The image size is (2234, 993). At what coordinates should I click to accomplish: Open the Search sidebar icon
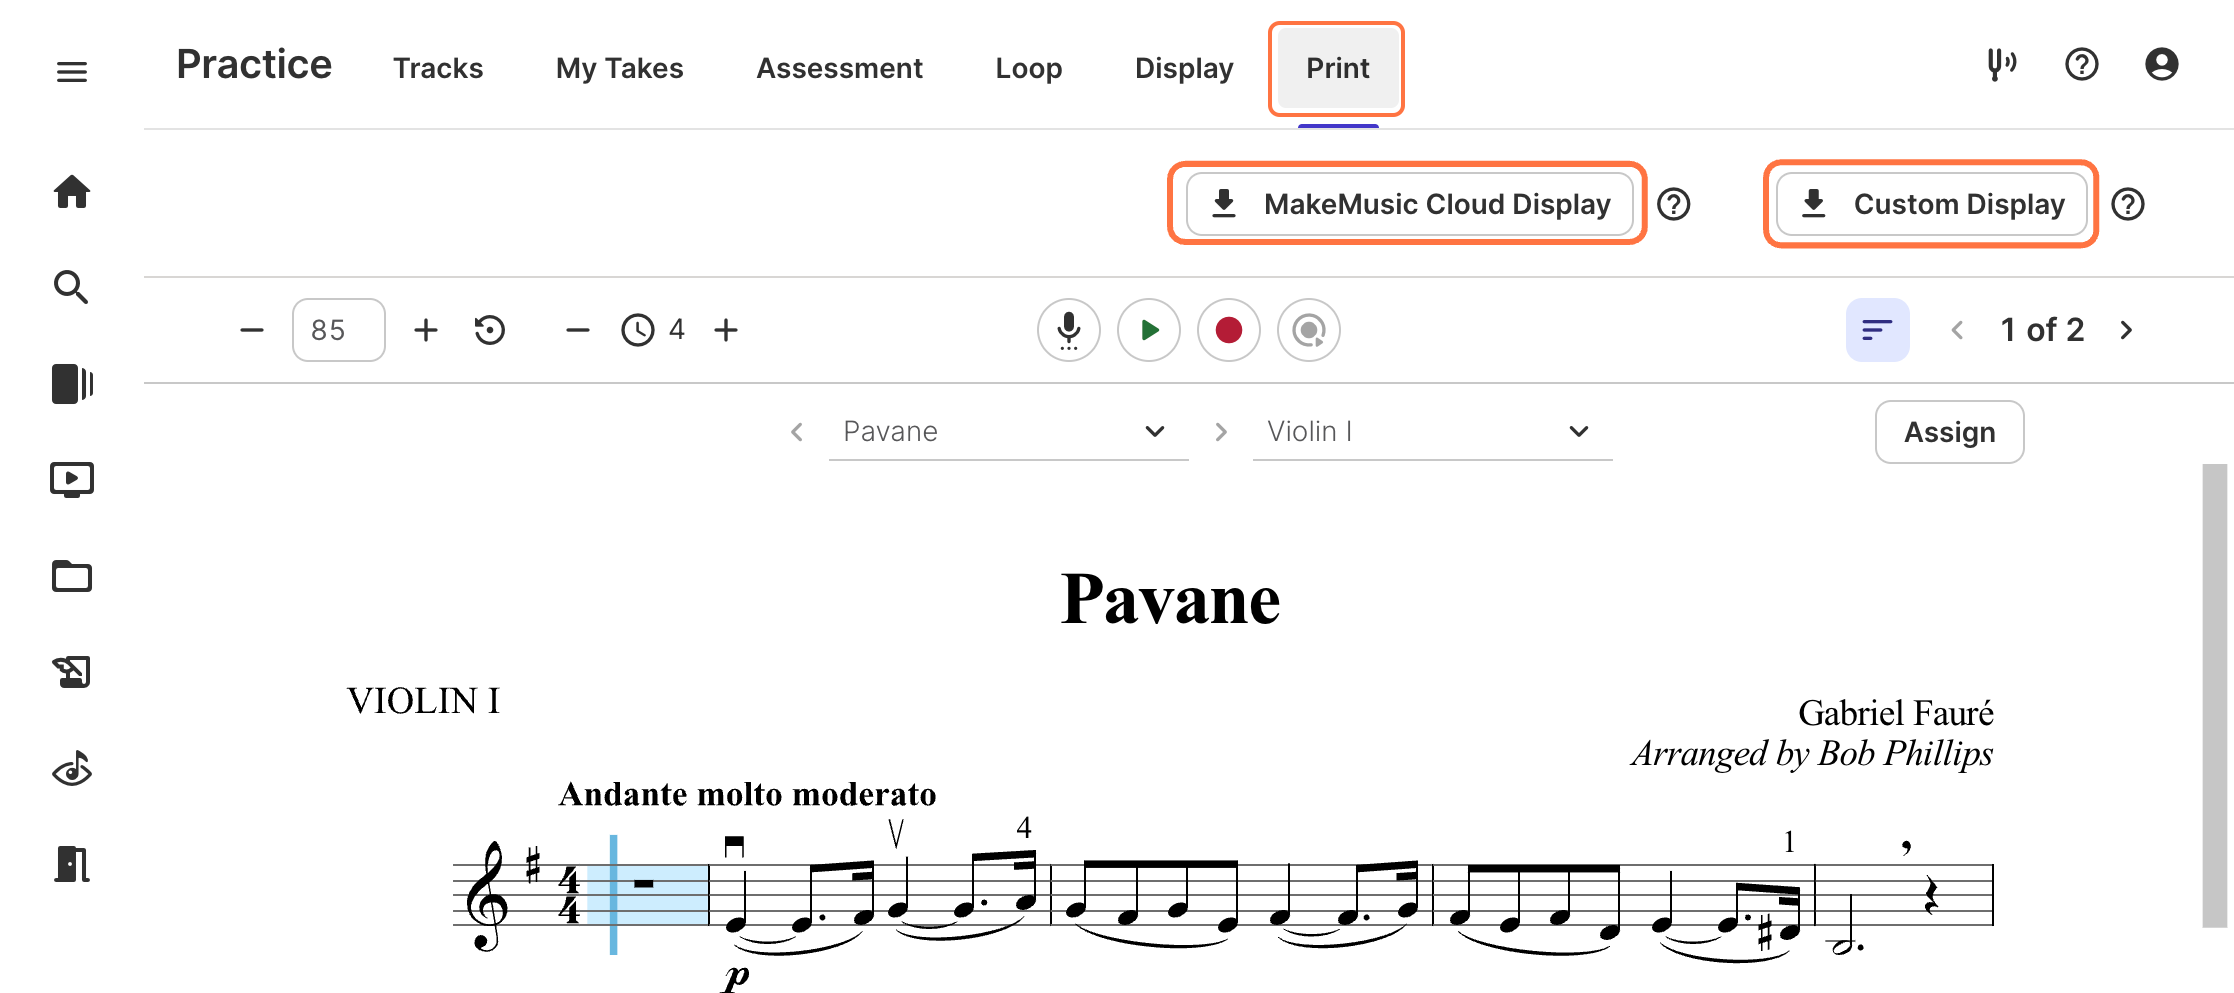[x=71, y=288]
